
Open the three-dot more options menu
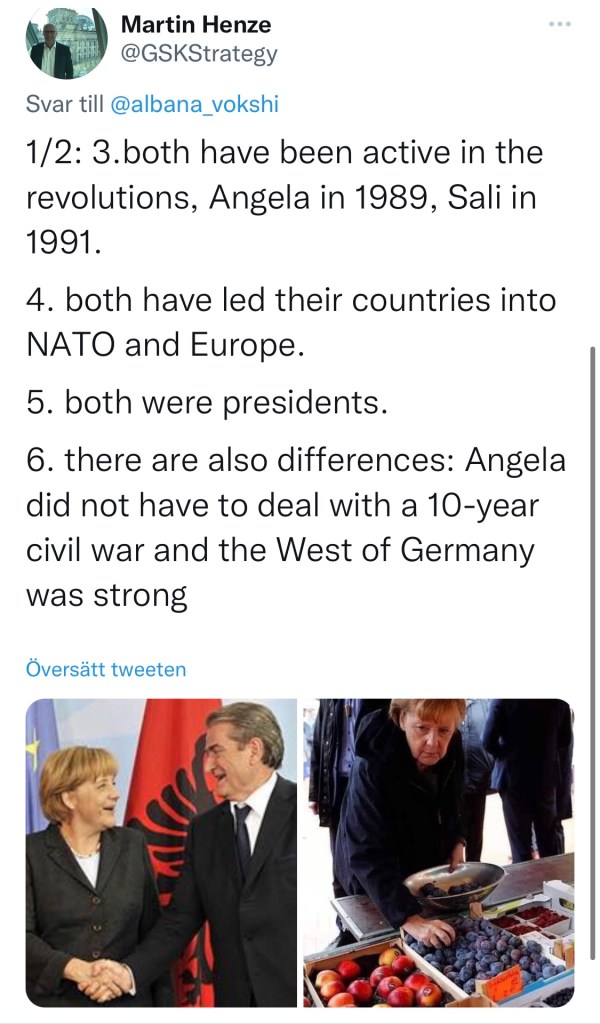pyautogui.click(x=563, y=23)
